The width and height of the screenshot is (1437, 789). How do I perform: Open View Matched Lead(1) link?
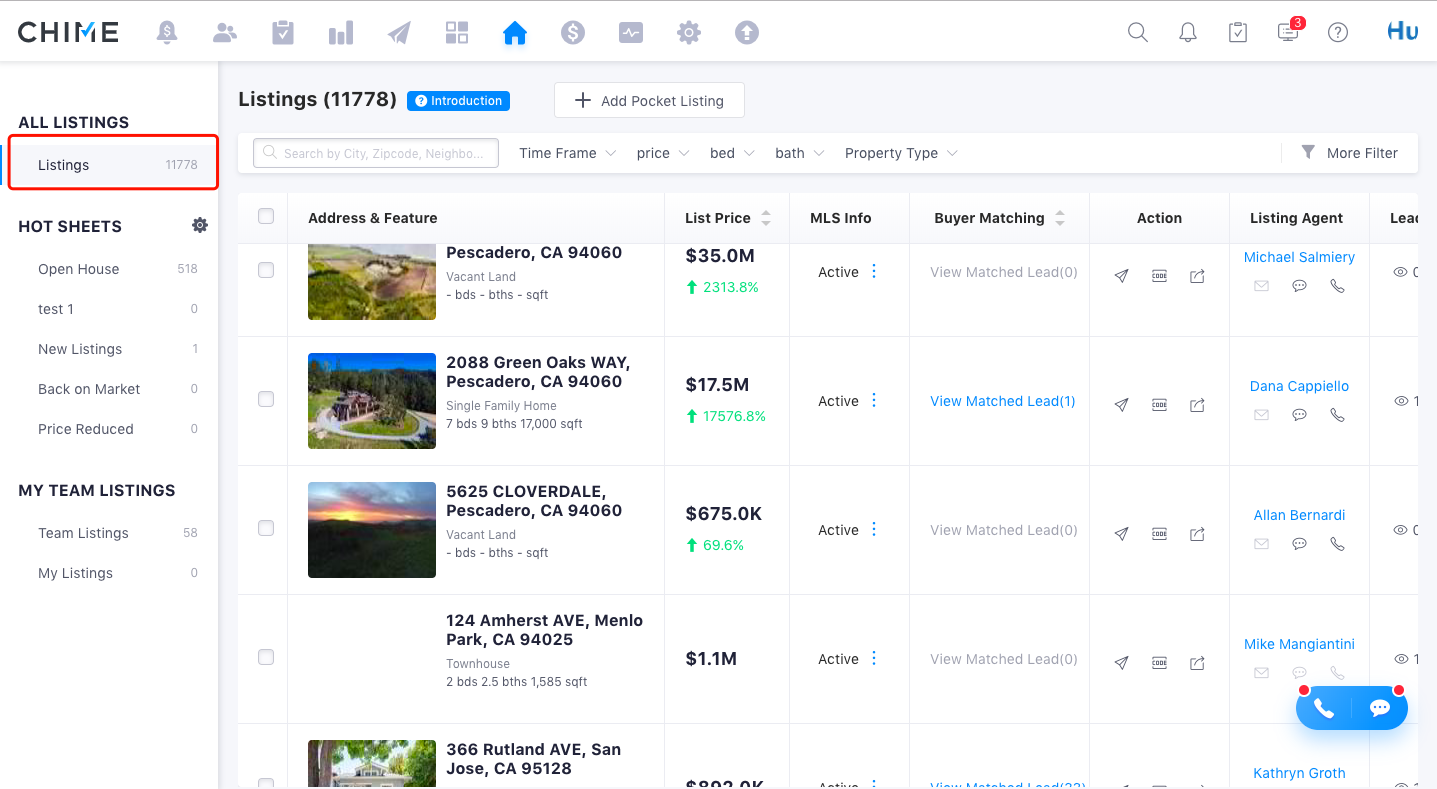1002,401
